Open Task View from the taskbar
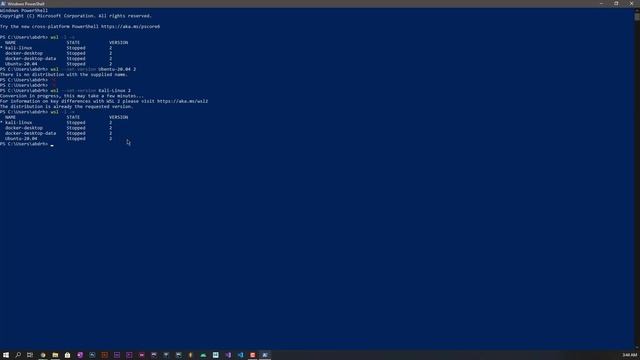Image resolution: width=640 pixels, height=360 pixels. point(30,355)
